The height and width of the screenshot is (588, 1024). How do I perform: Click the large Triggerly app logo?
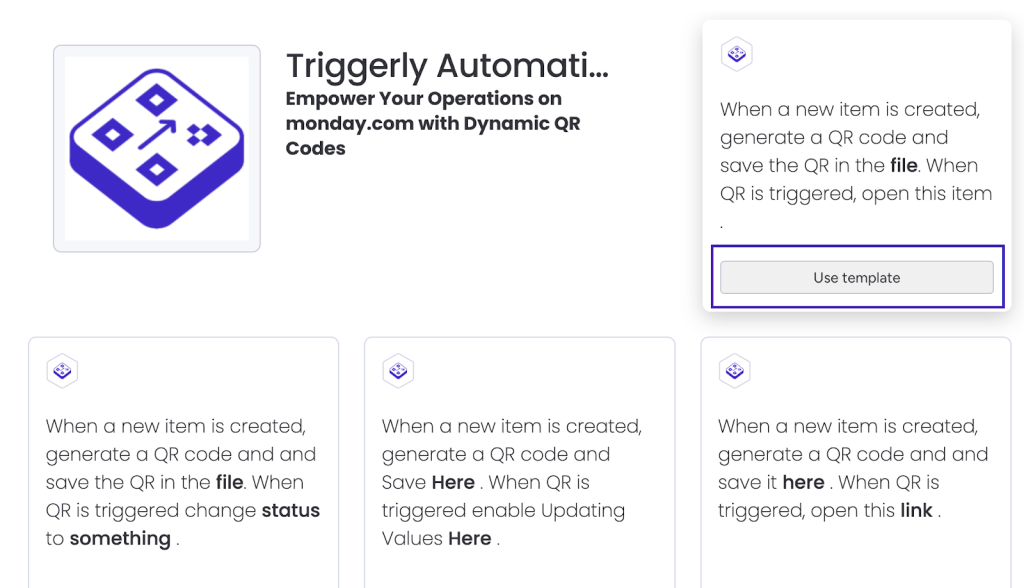157,148
